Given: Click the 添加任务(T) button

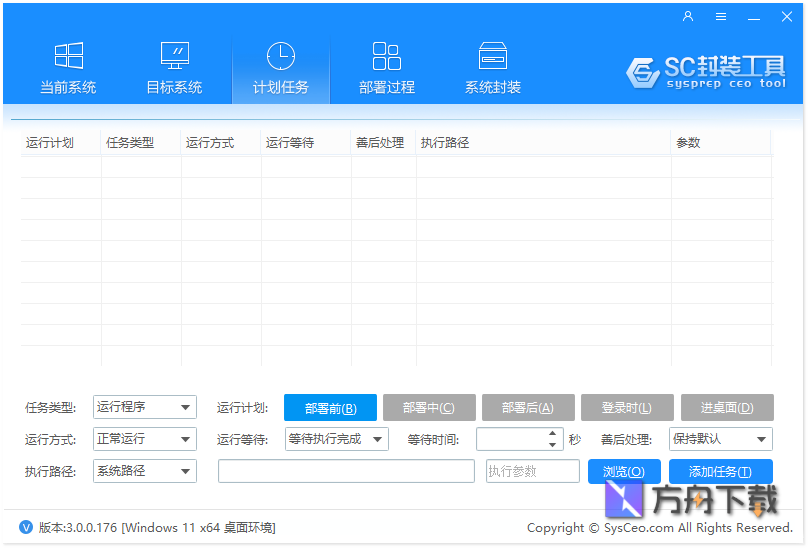Looking at the screenshot, I should (x=720, y=471).
